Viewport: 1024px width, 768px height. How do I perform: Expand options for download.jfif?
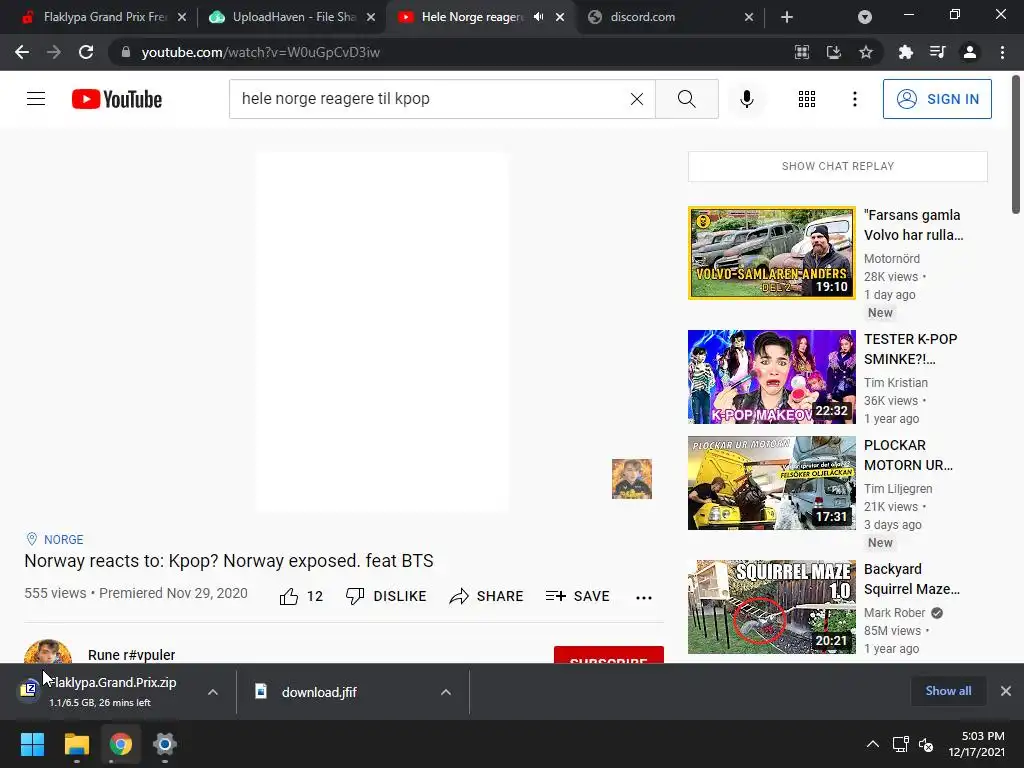[x=446, y=692]
